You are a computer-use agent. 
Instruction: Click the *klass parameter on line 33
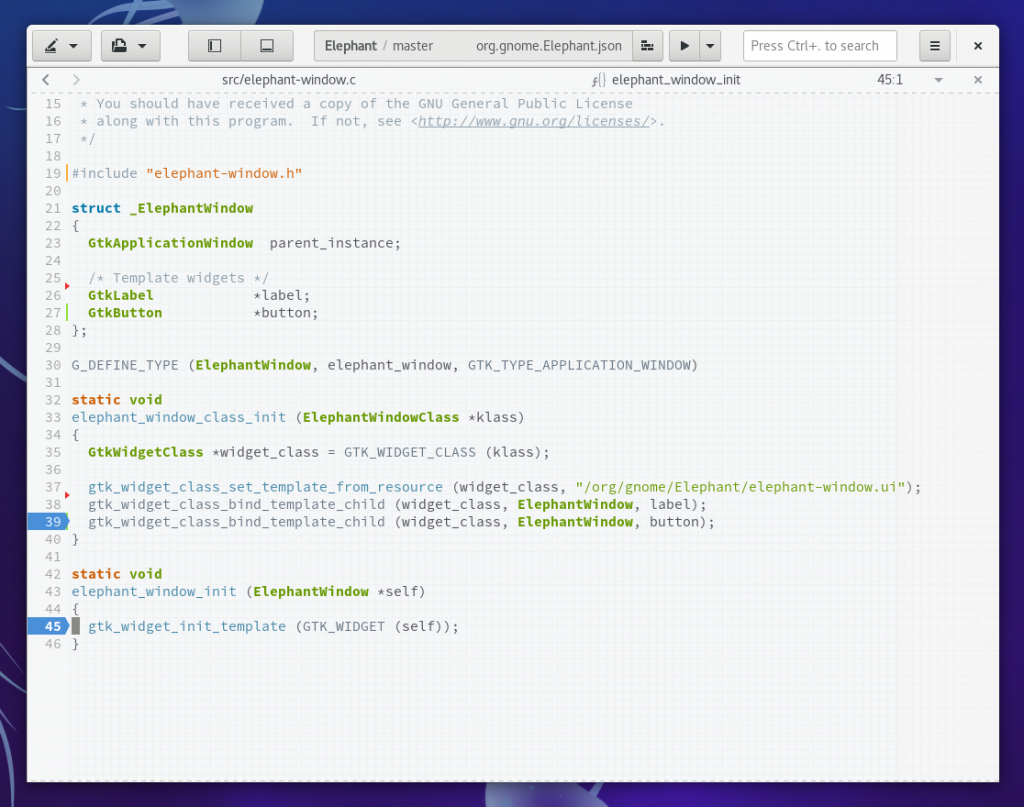492,417
